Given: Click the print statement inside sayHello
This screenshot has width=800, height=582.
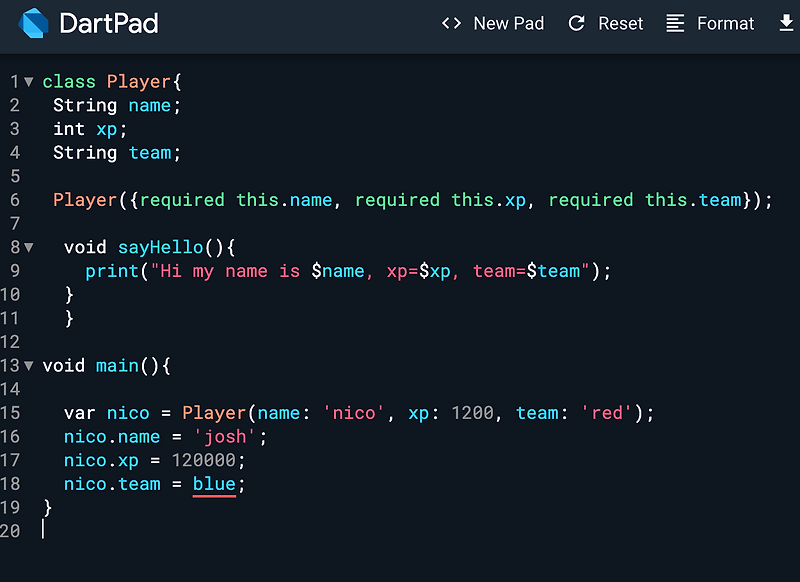Looking at the screenshot, I should pyautogui.click(x=112, y=270).
